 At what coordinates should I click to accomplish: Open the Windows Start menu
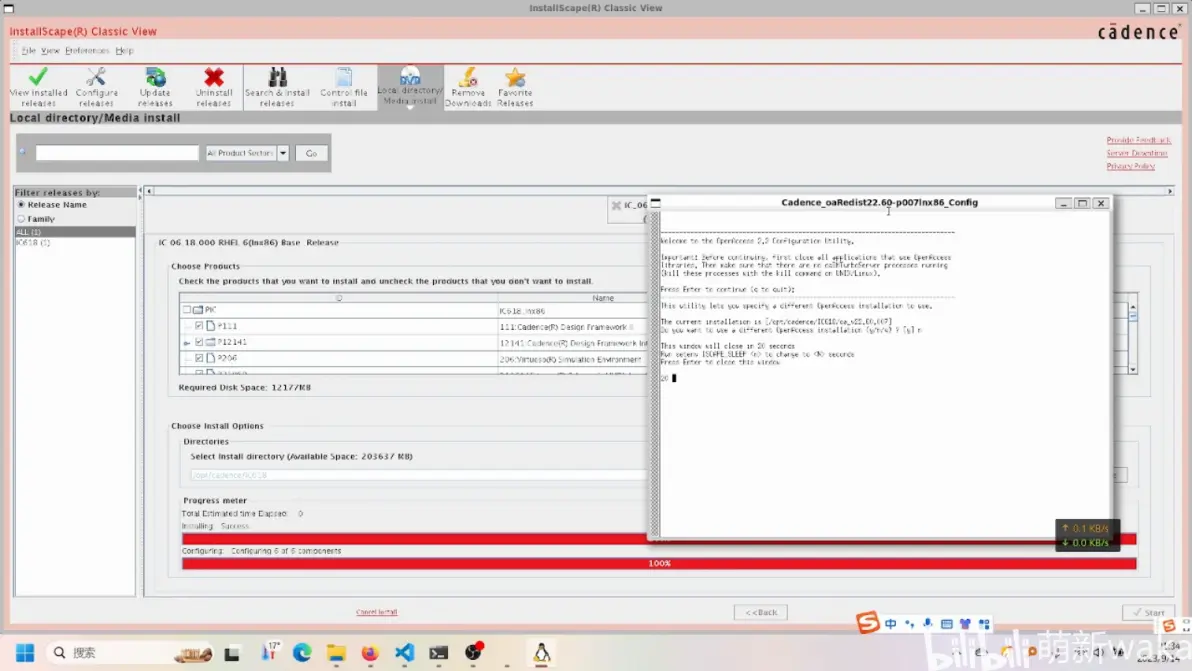[25, 653]
